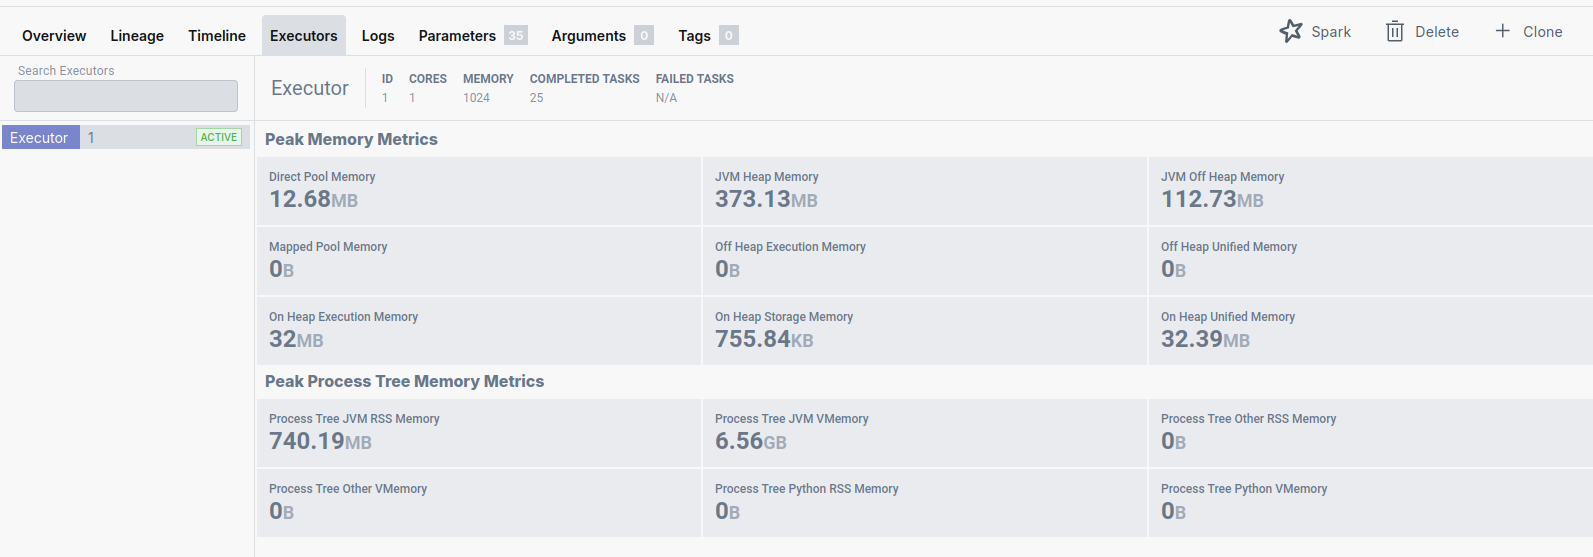Image resolution: width=1593 pixels, height=557 pixels.
Task: Select Executor 1 in the sidebar list
Action: pos(40,138)
